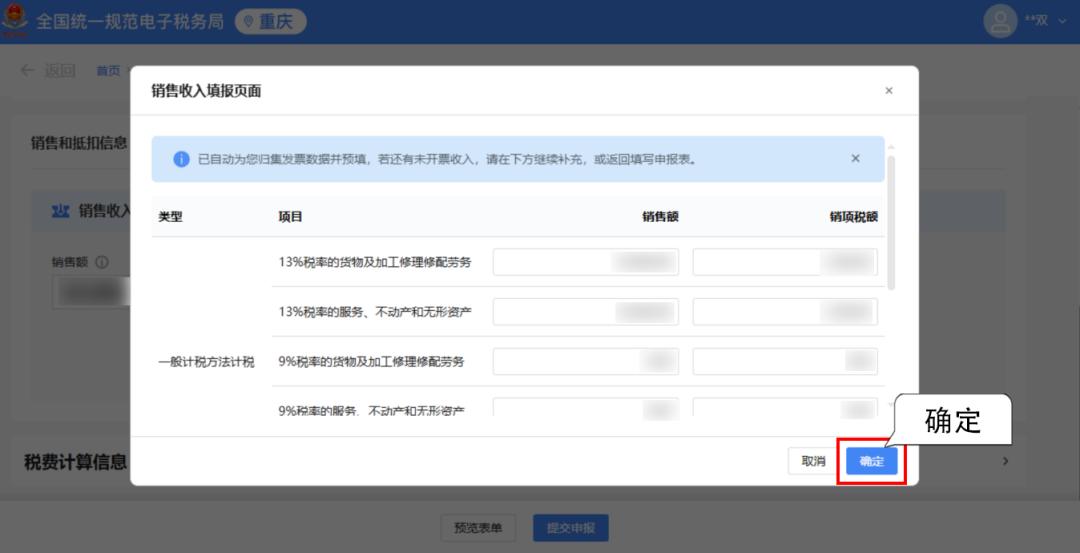1080x553 pixels.
Task: Open the 重庆 location selector
Action: click(x=270, y=21)
